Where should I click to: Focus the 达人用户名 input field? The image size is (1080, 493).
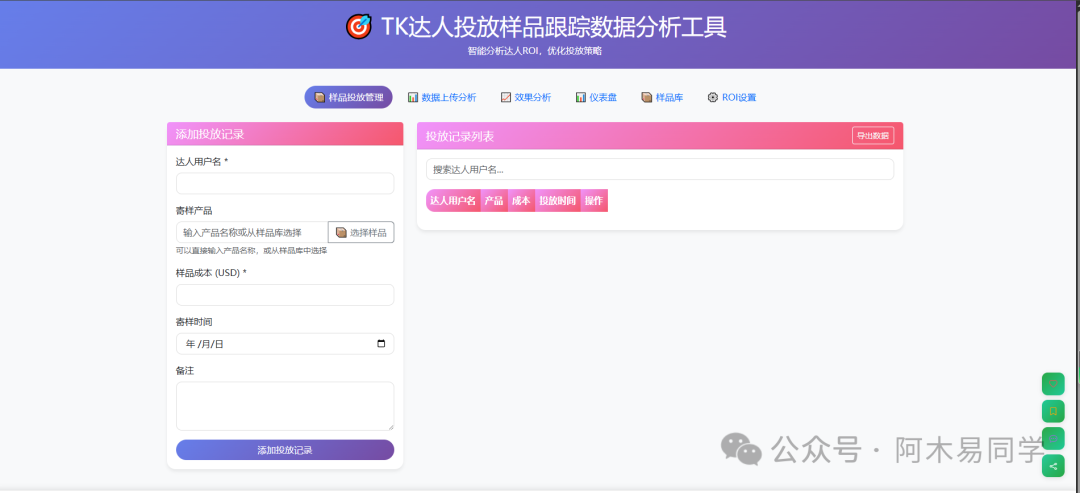pyautogui.click(x=285, y=183)
